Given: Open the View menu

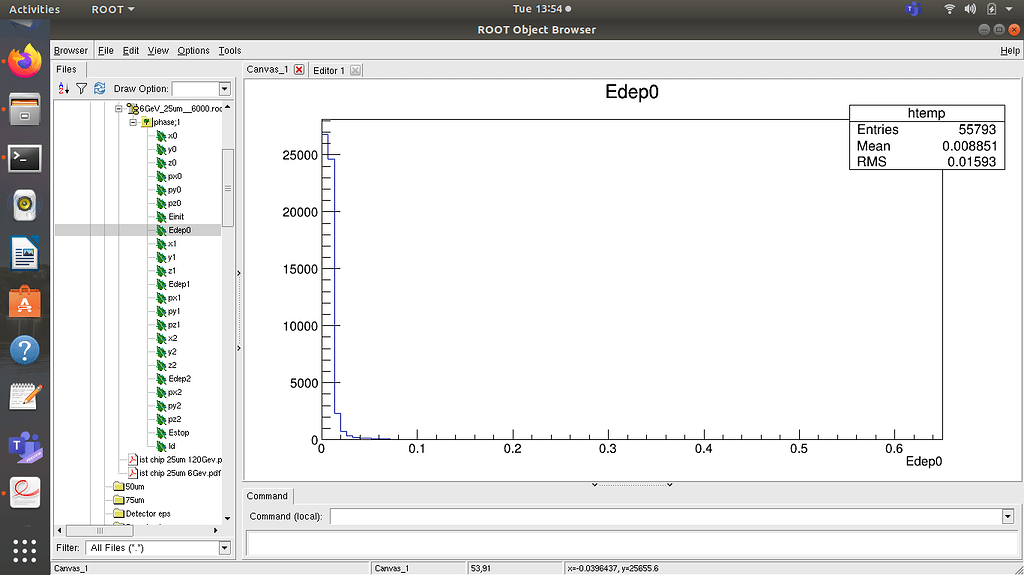Looking at the screenshot, I should 158,50.
